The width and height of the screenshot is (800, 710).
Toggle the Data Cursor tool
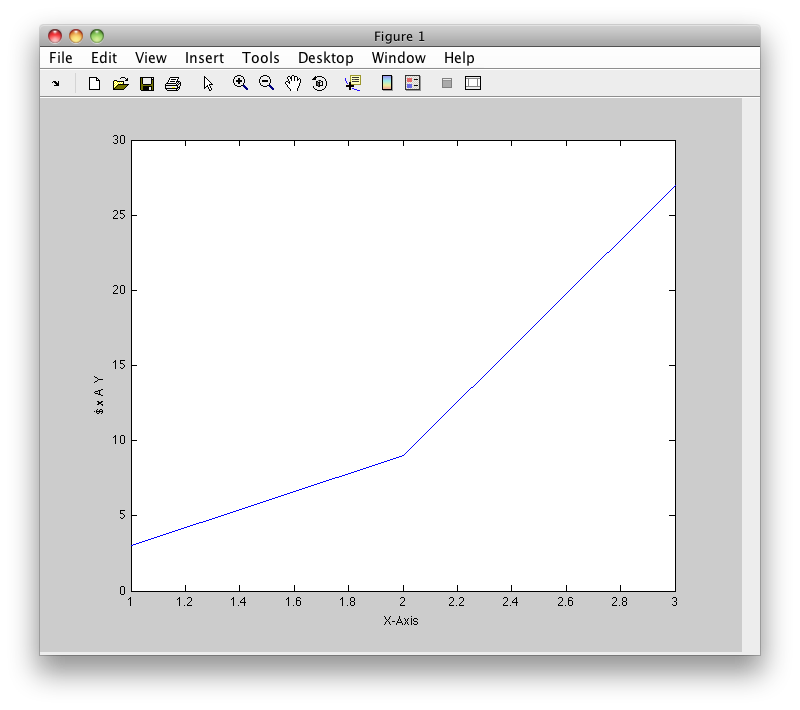[352, 84]
